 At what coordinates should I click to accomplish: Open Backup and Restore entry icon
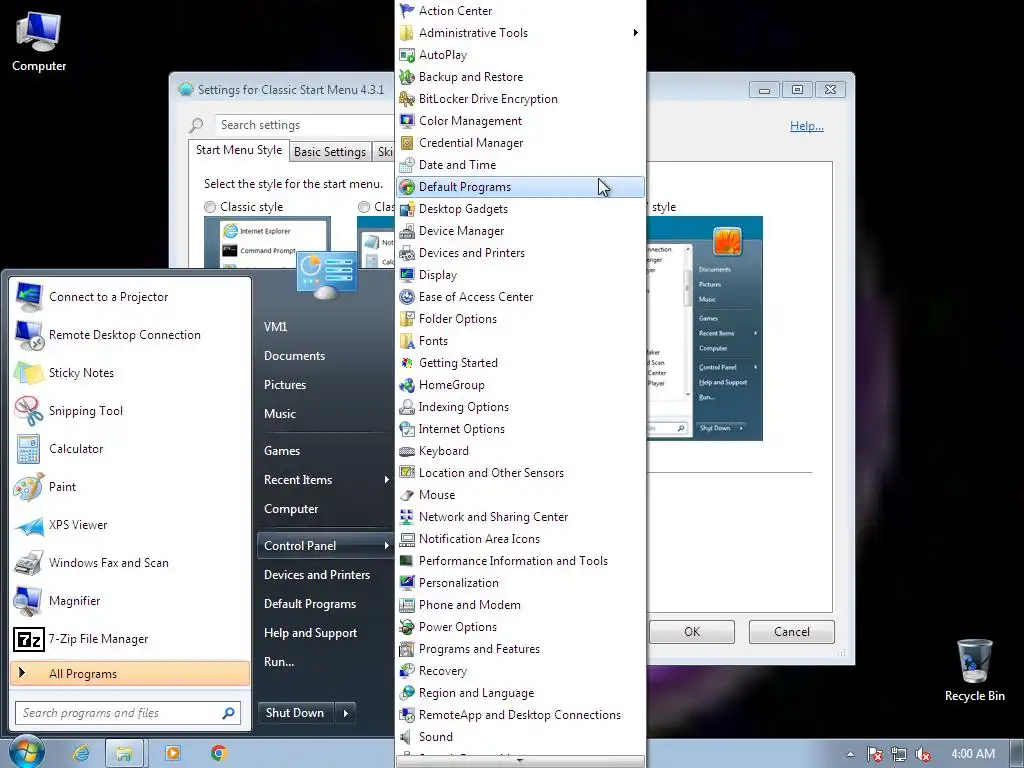point(407,77)
